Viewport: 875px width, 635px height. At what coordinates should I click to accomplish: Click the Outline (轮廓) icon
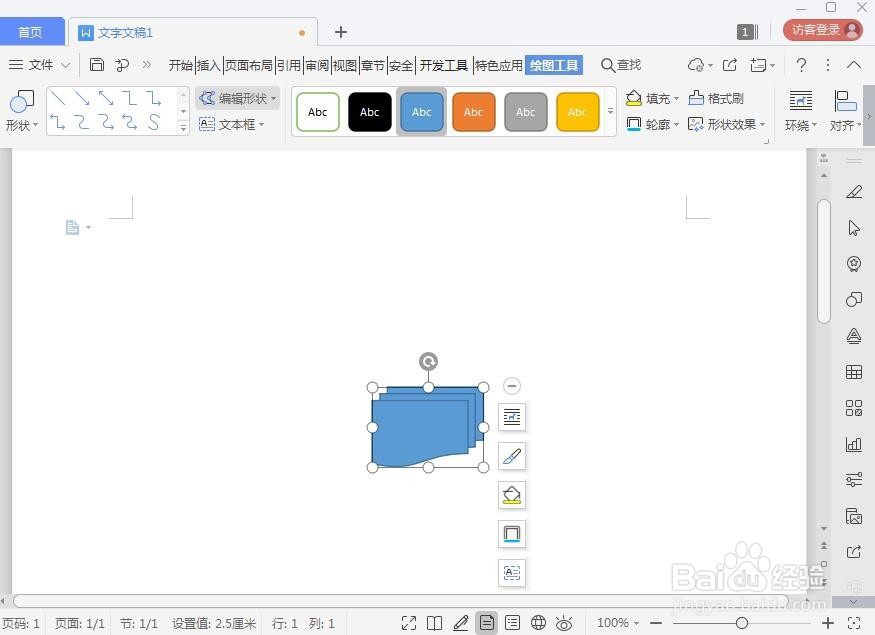coord(635,124)
